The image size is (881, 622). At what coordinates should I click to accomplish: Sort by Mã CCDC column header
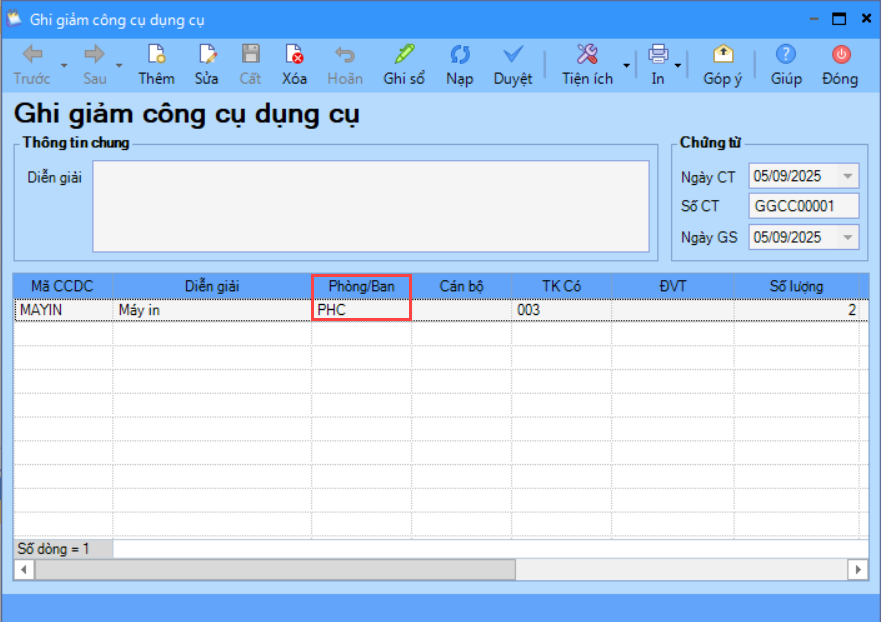point(62,286)
